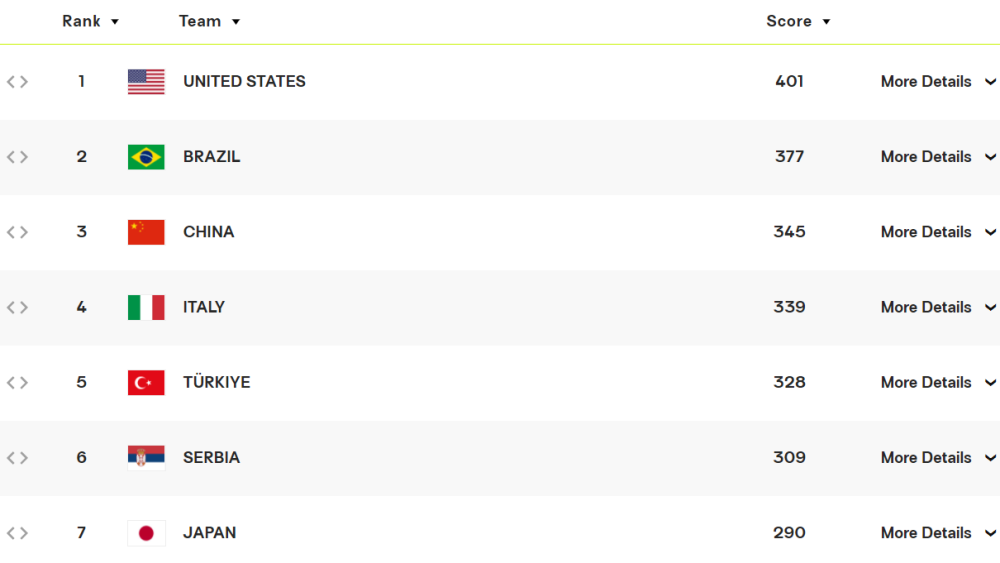The height and width of the screenshot is (563, 1000).
Task: Expand More Details for Serbia
Action: point(938,458)
